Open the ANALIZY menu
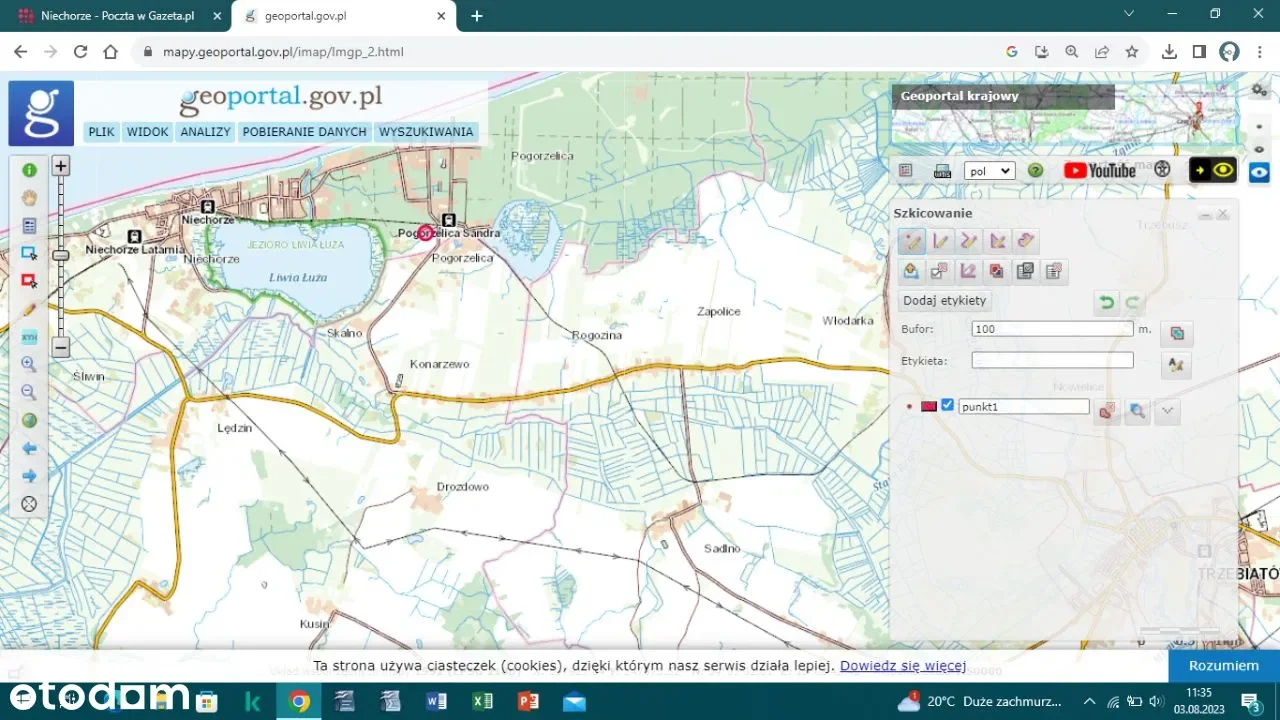 click(205, 132)
